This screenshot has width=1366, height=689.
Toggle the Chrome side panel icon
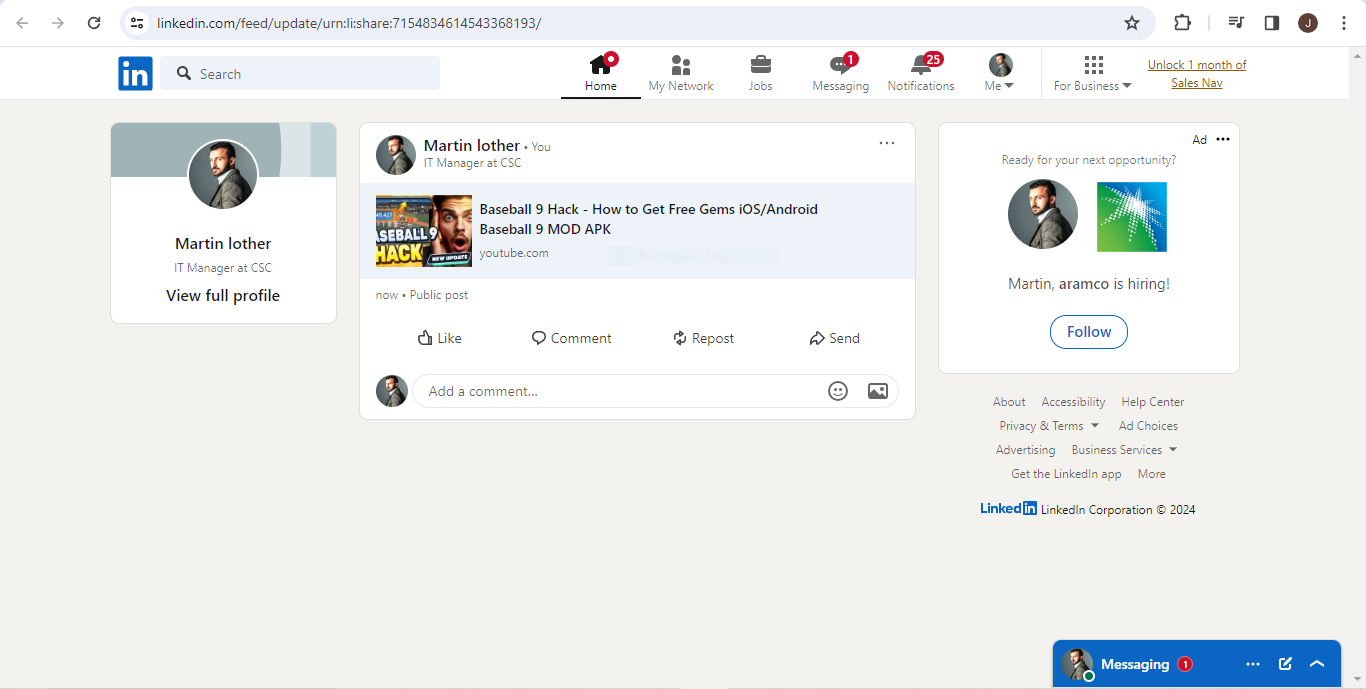[1272, 23]
